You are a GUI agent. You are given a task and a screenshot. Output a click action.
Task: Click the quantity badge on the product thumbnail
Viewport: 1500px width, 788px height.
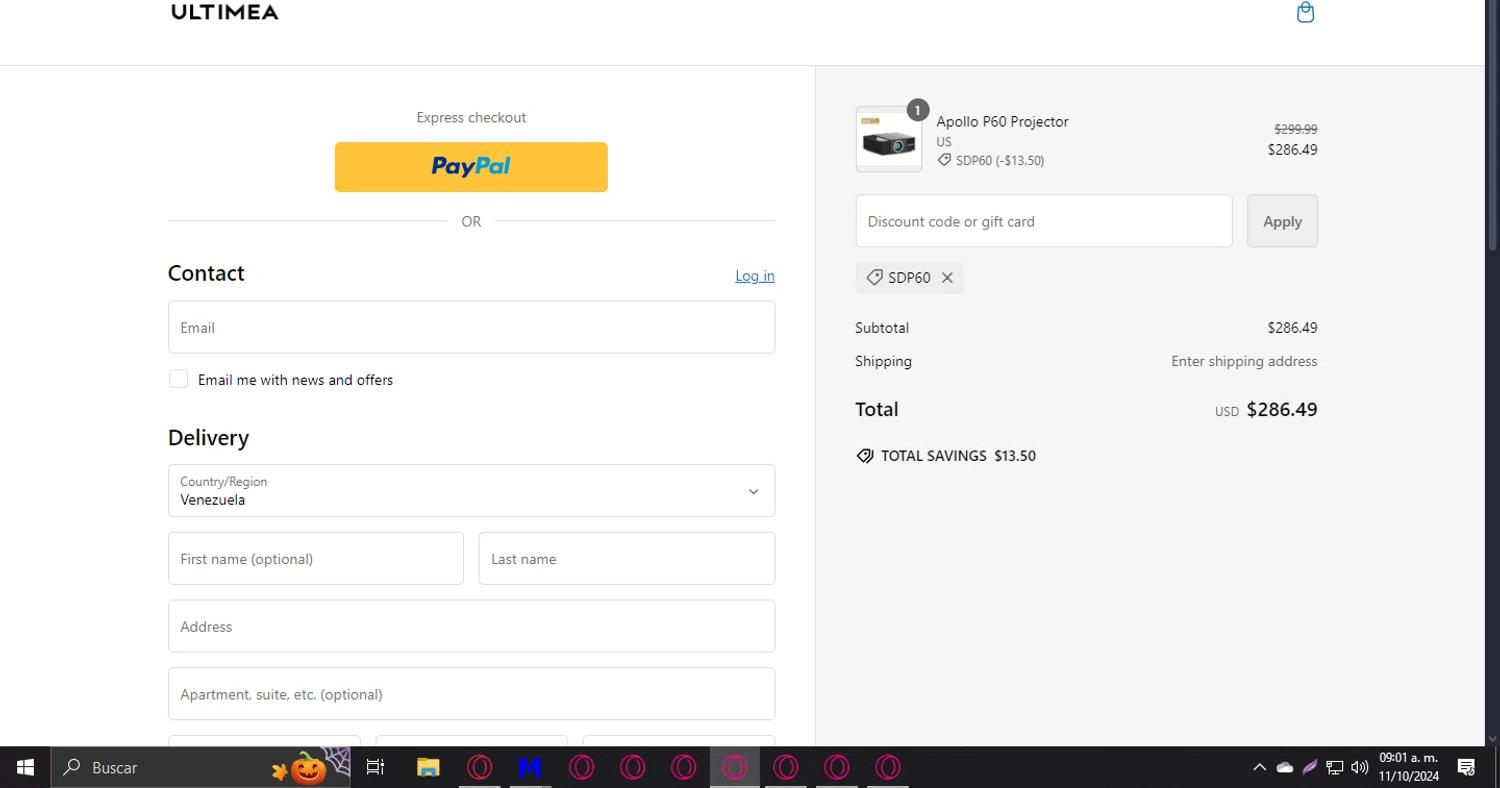click(x=917, y=110)
